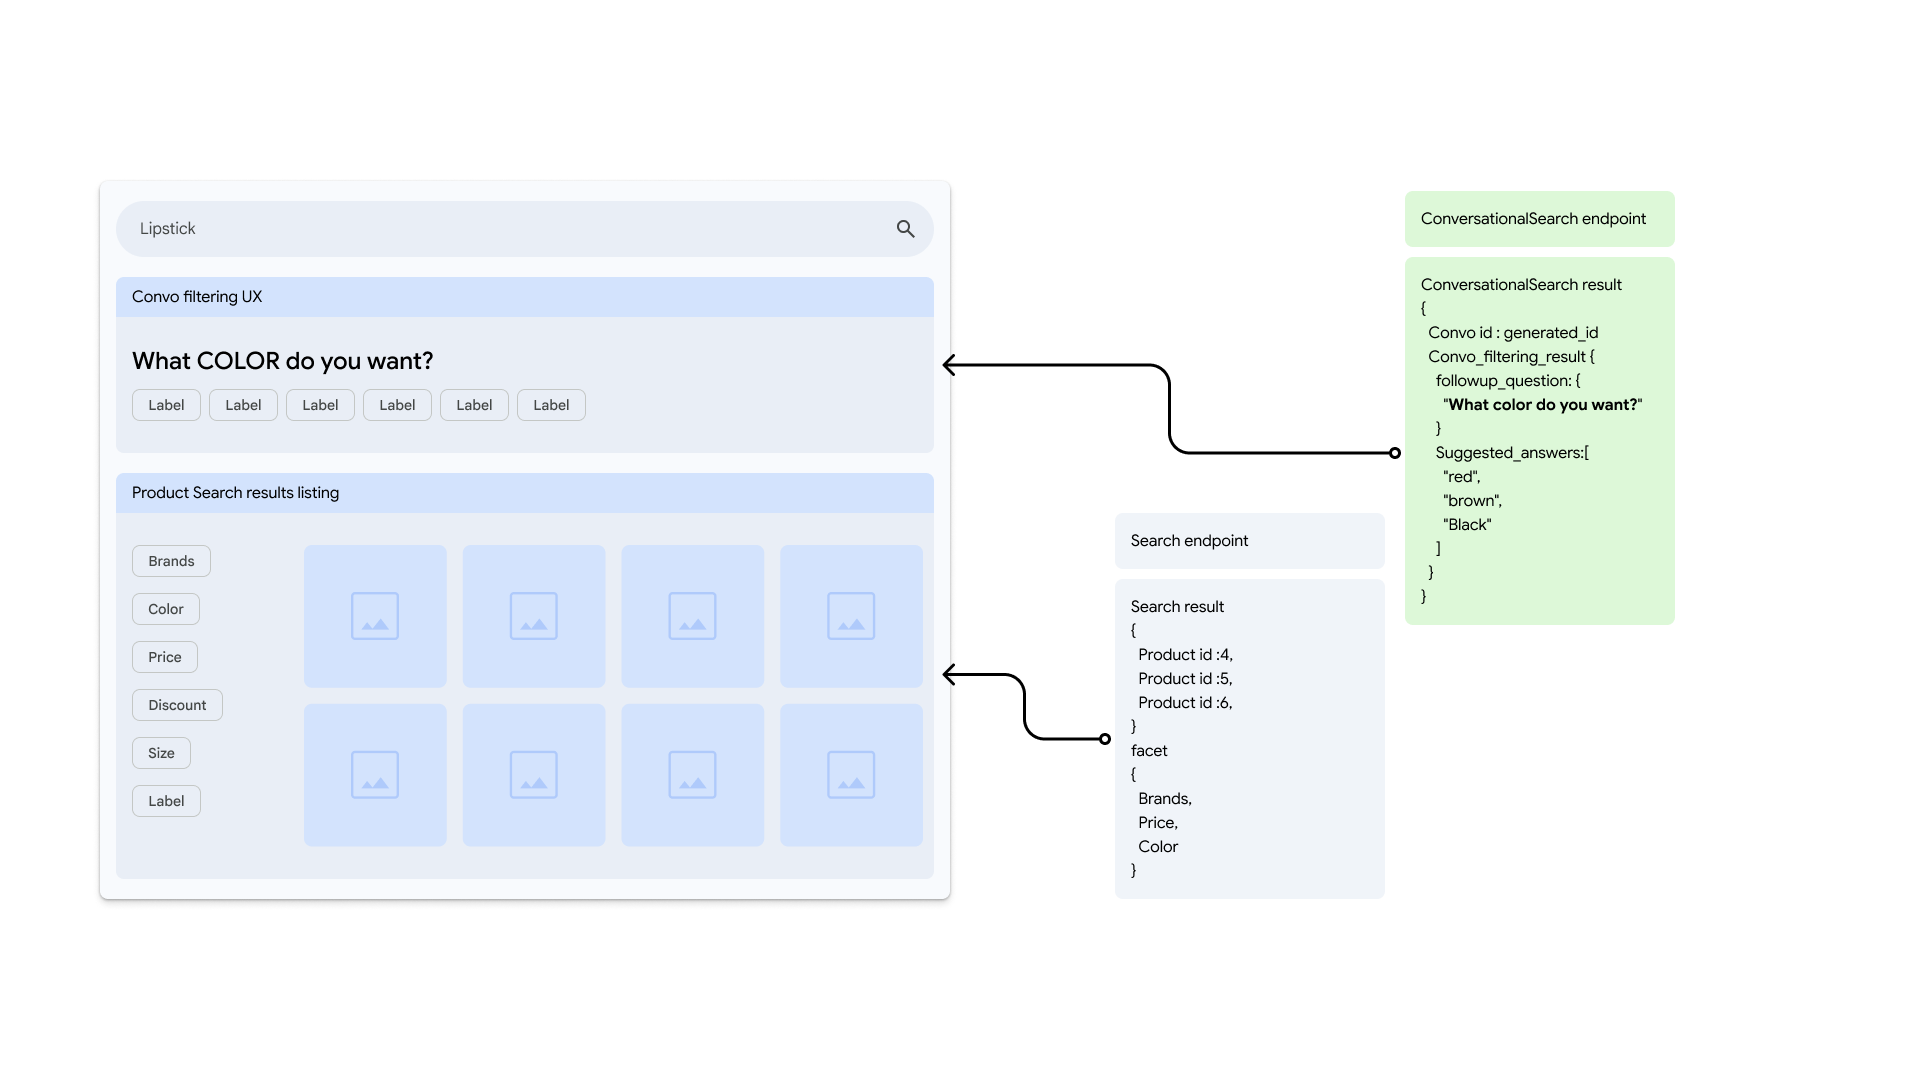Click the ConversationalSearch endpoint green box
The height and width of the screenshot is (1080, 1920).
click(1539, 219)
